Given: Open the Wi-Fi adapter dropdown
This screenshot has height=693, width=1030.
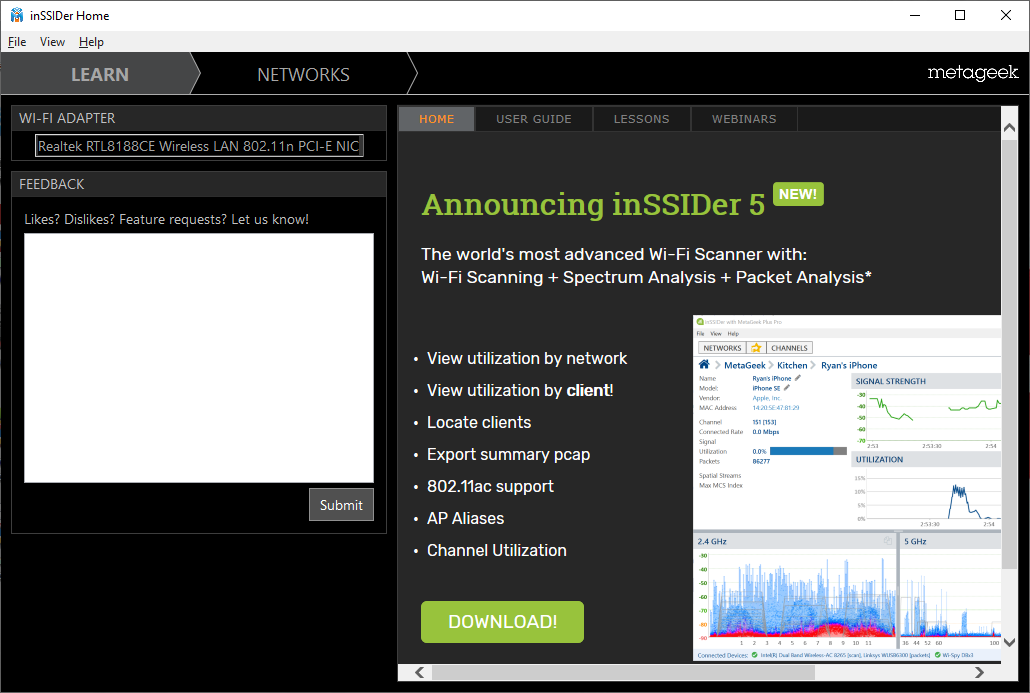Looking at the screenshot, I should 198,146.
